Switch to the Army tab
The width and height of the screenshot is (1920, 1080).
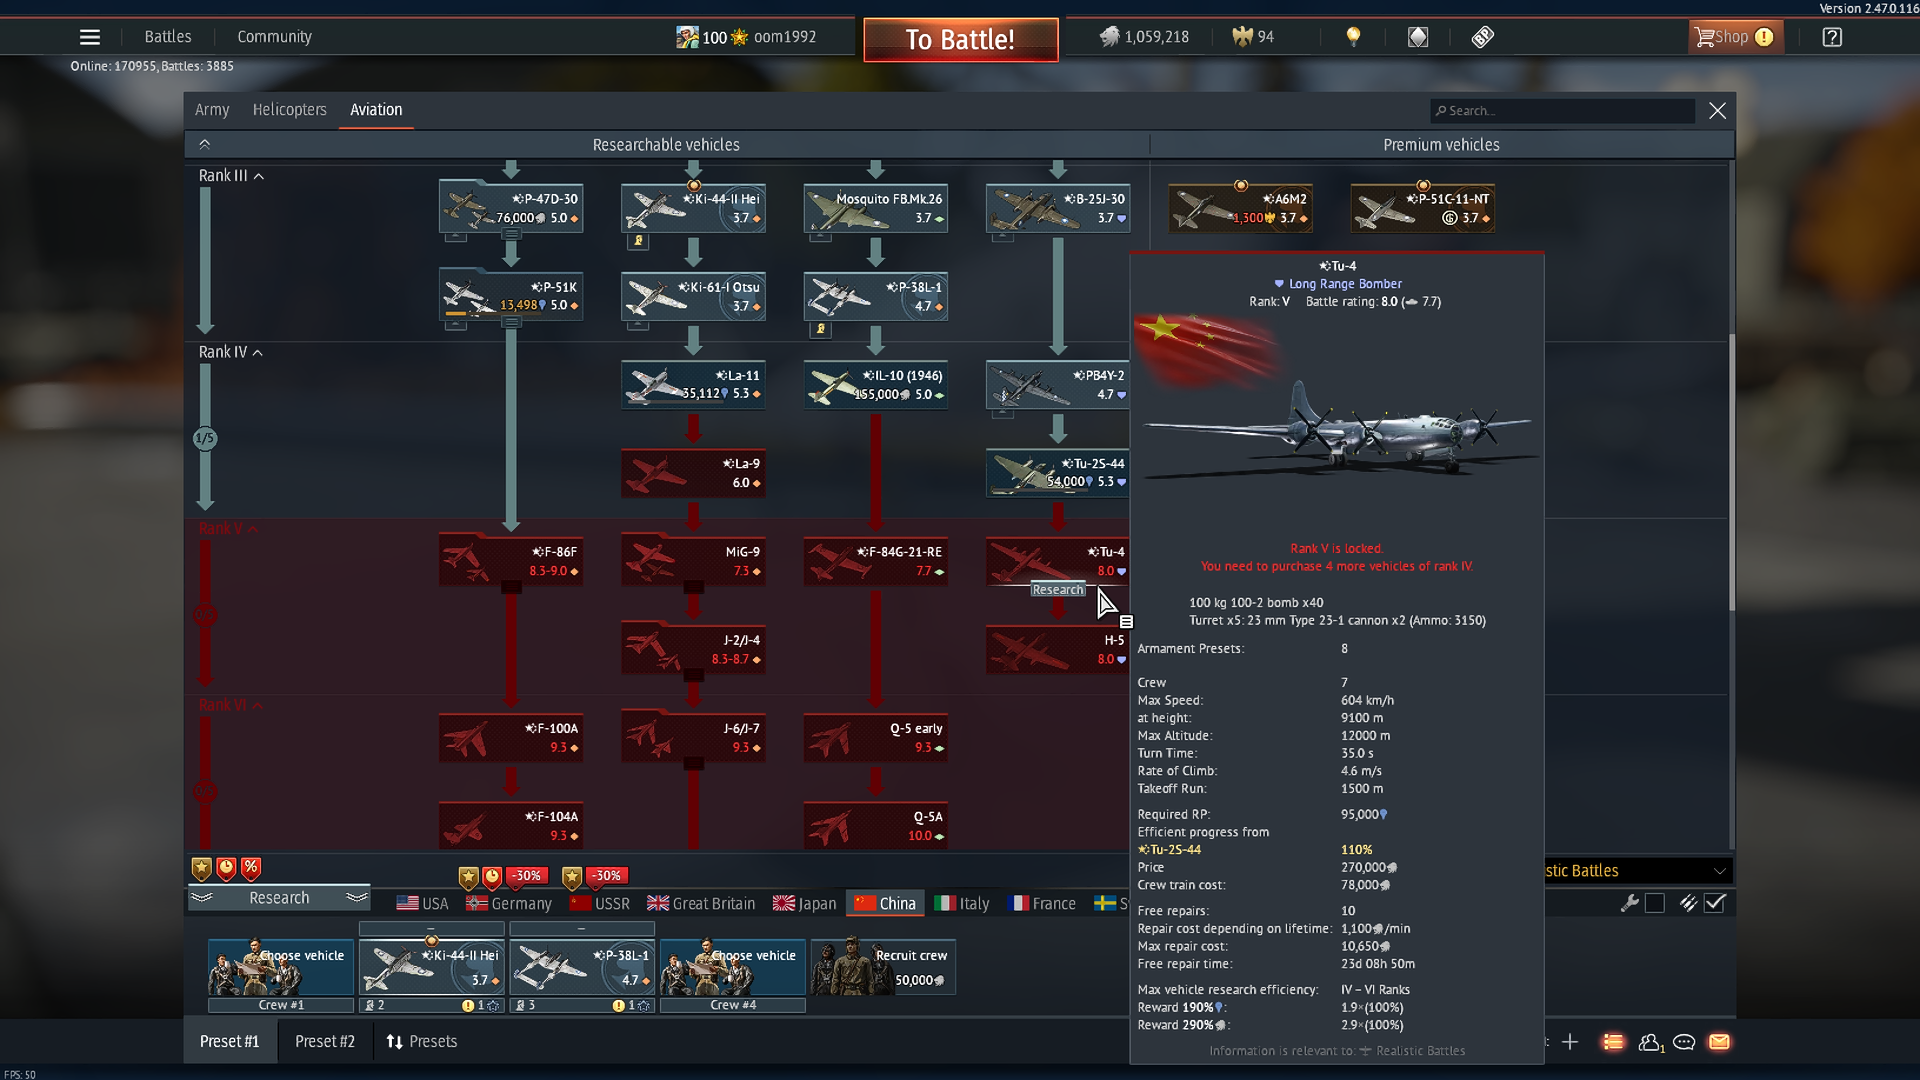(212, 110)
